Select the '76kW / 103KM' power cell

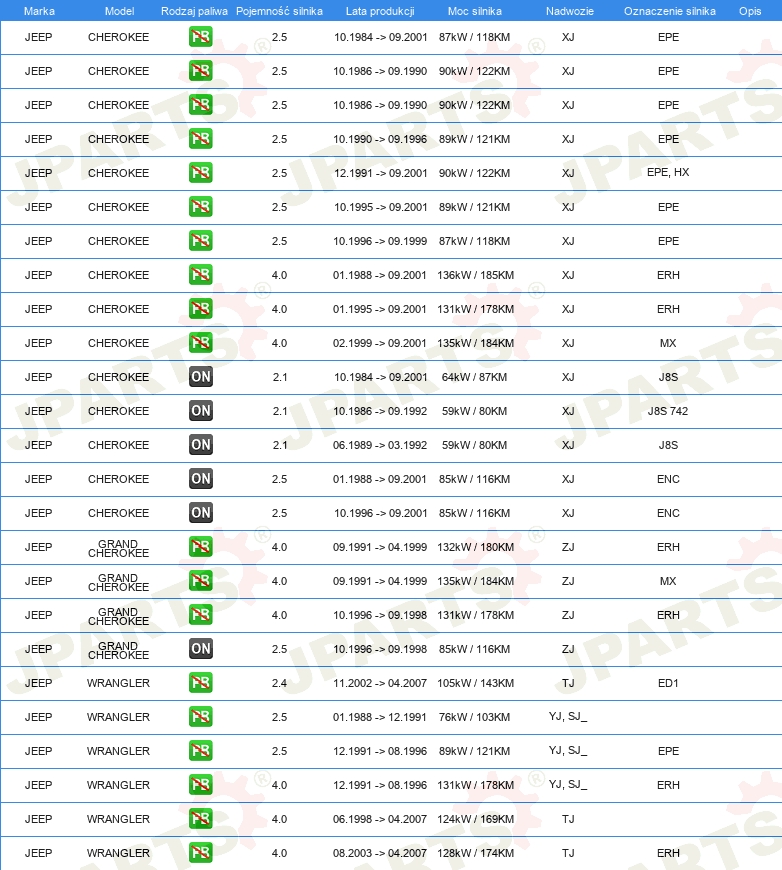pos(475,717)
